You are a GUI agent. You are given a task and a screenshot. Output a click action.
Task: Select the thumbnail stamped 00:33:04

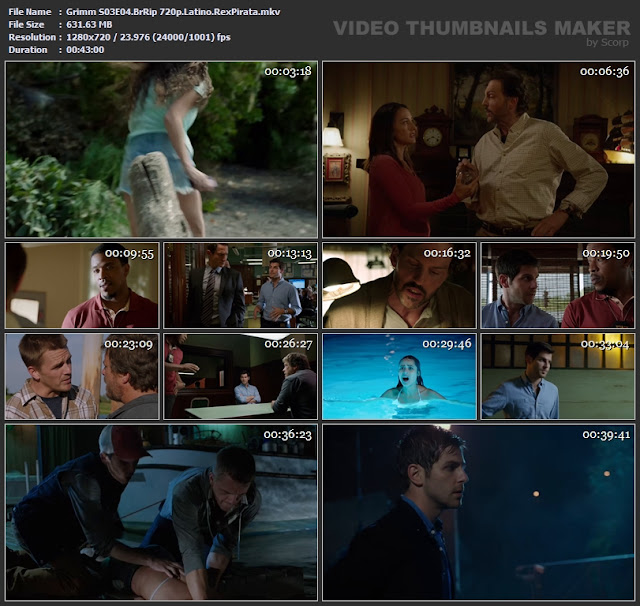point(558,376)
